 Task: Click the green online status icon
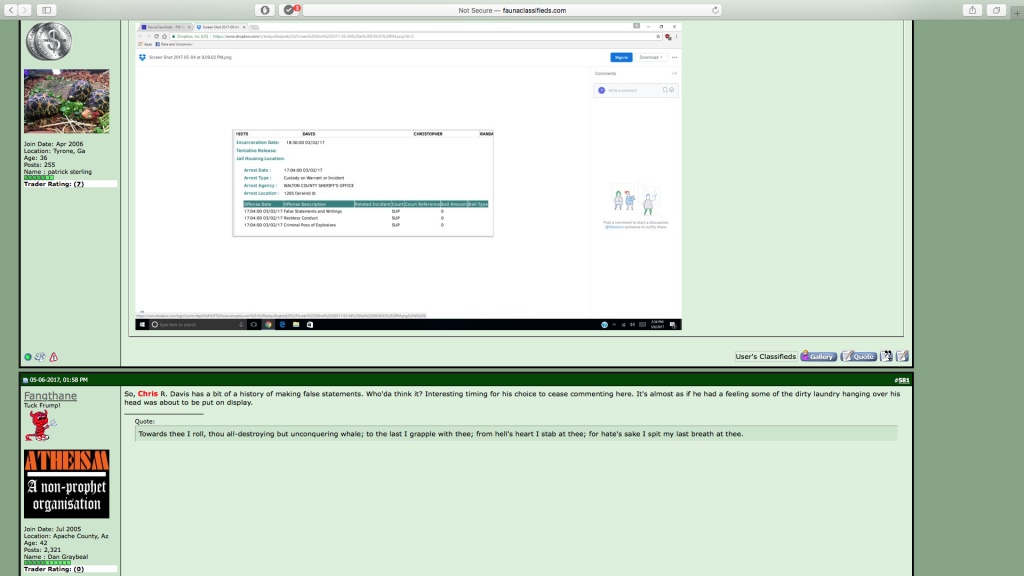coord(27,357)
